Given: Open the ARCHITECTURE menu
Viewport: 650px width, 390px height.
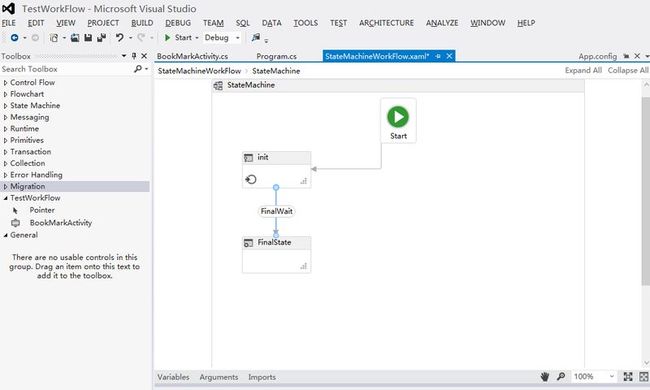Looking at the screenshot, I should click(386, 23).
